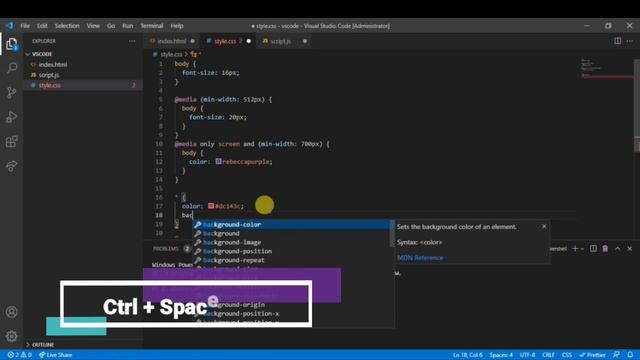Open the Source Control view
The height and width of the screenshot is (360, 640).
12,92
